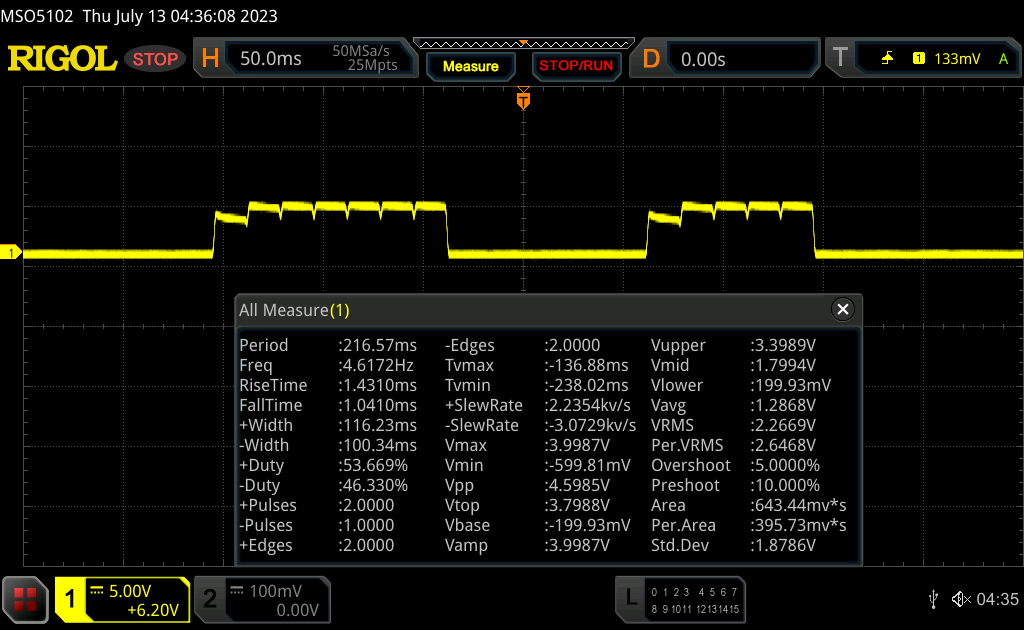Close the All Measure panel

click(842, 310)
